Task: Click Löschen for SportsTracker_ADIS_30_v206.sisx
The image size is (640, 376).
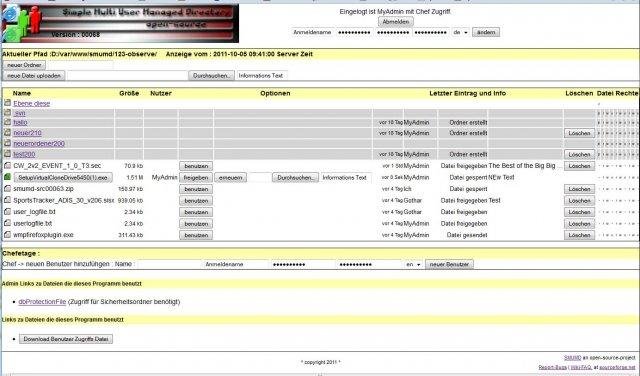Action: 579,201
